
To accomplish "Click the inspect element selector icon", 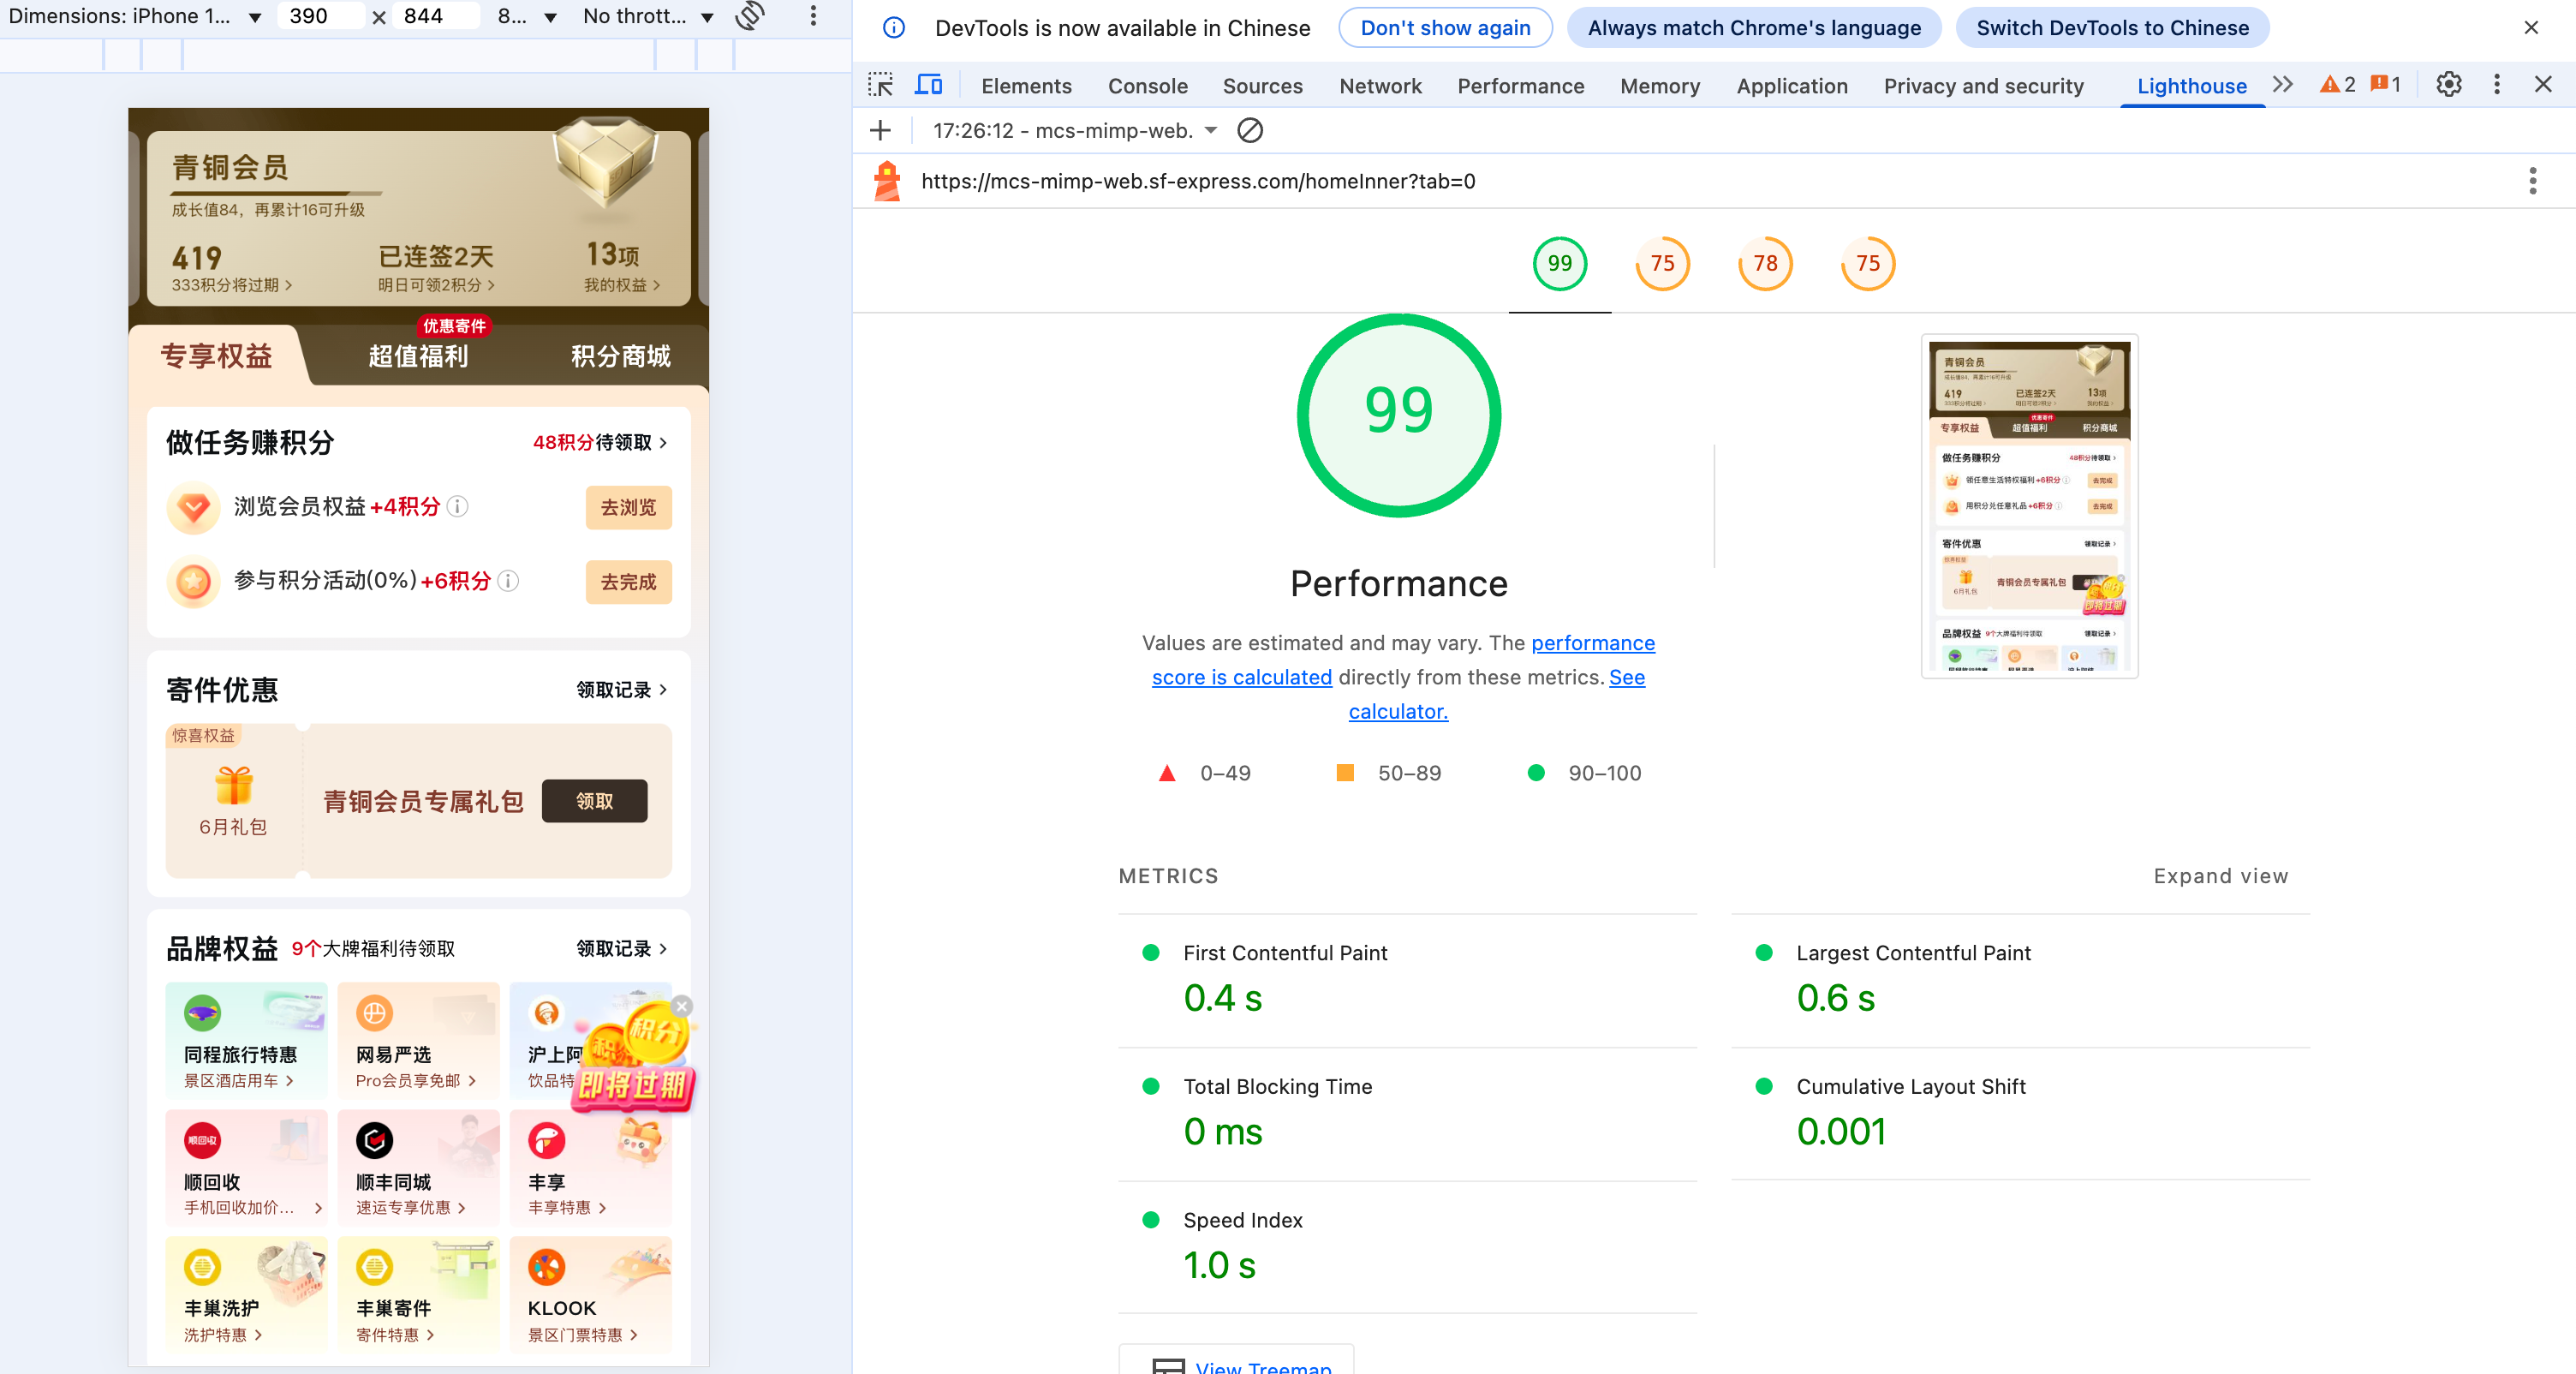I will click(880, 85).
